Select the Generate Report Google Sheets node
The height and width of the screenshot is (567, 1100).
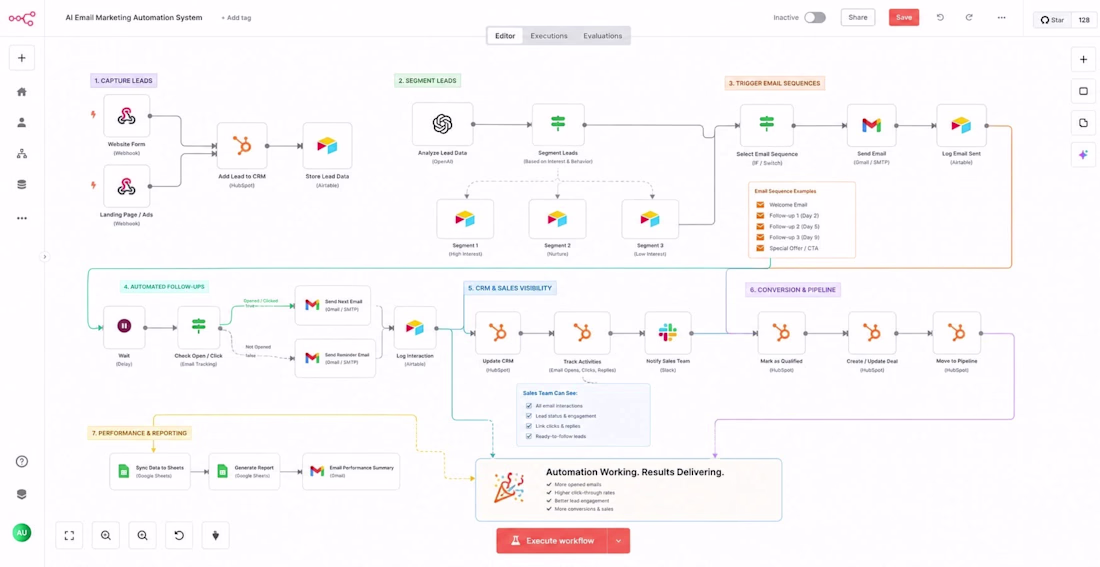[x=245, y=471]
